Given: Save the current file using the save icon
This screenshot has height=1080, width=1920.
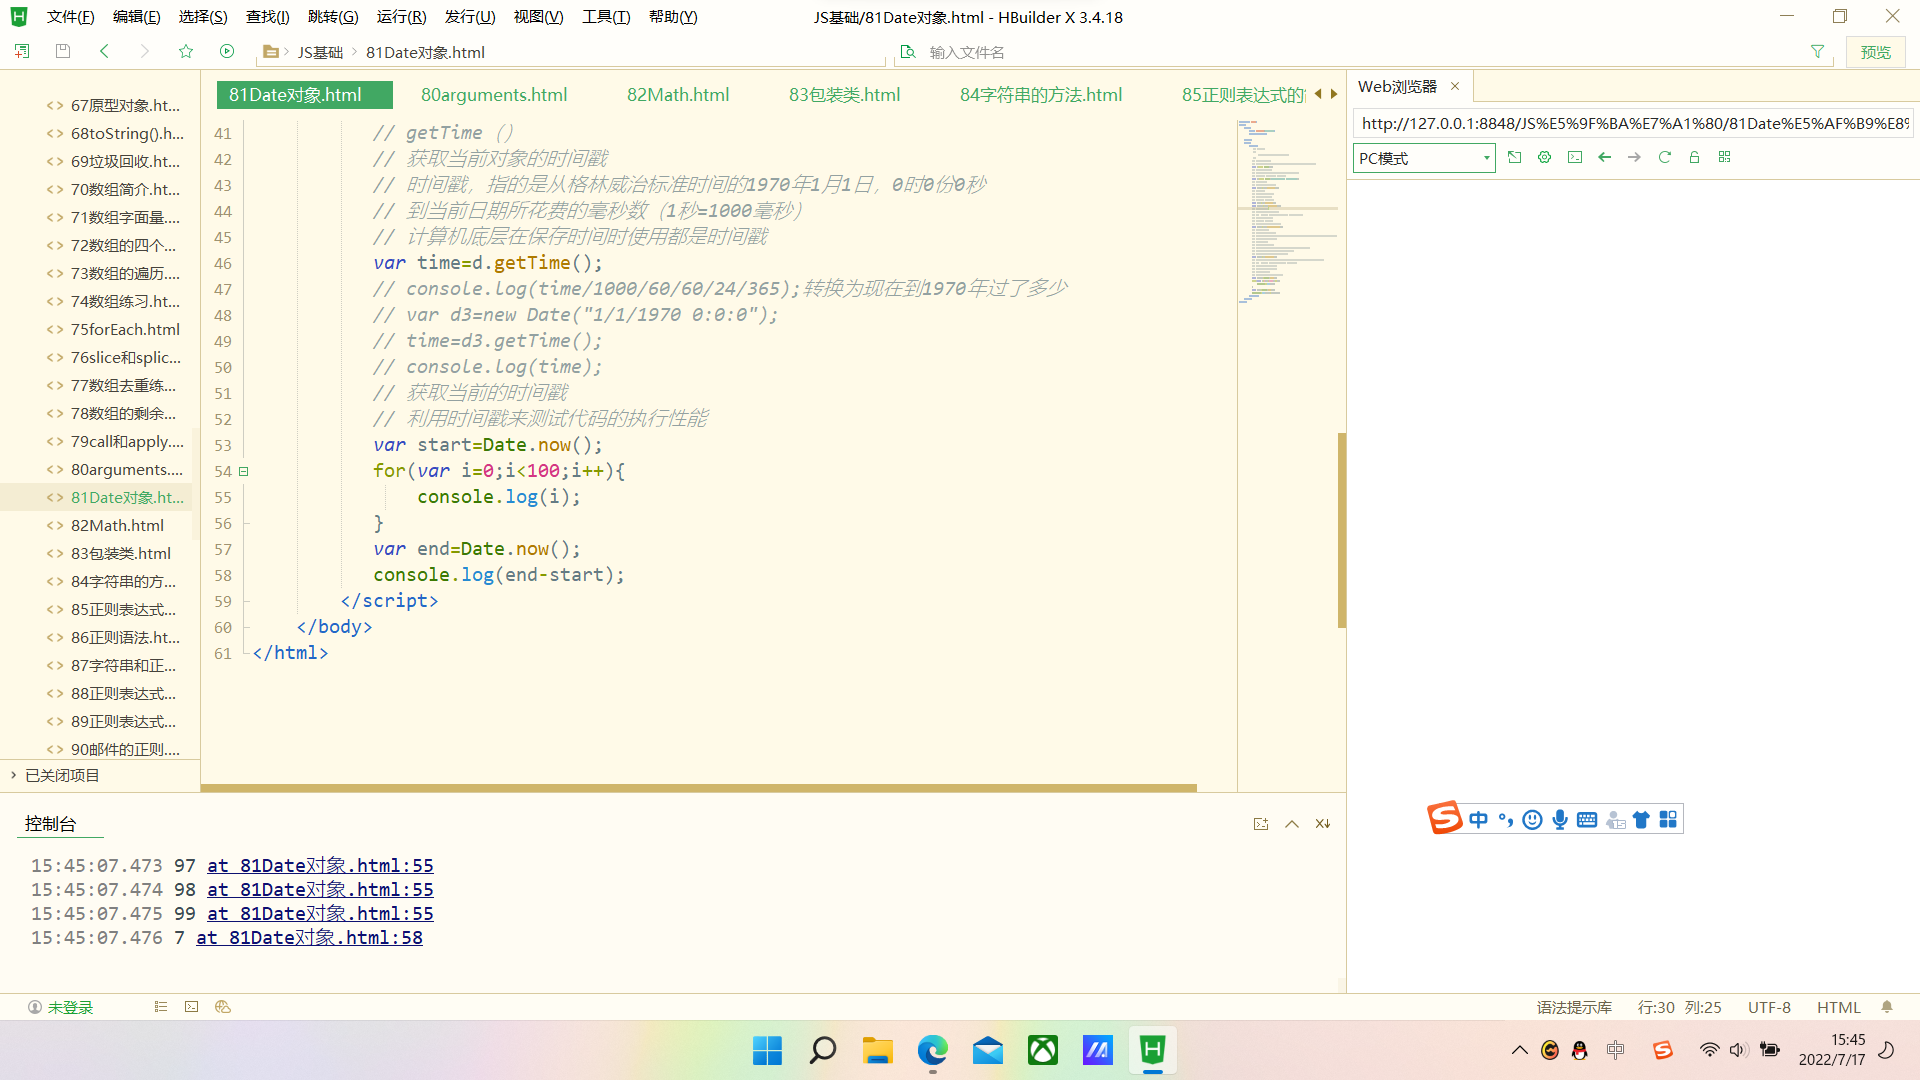Looking at the screenshot, I should 62,51.
